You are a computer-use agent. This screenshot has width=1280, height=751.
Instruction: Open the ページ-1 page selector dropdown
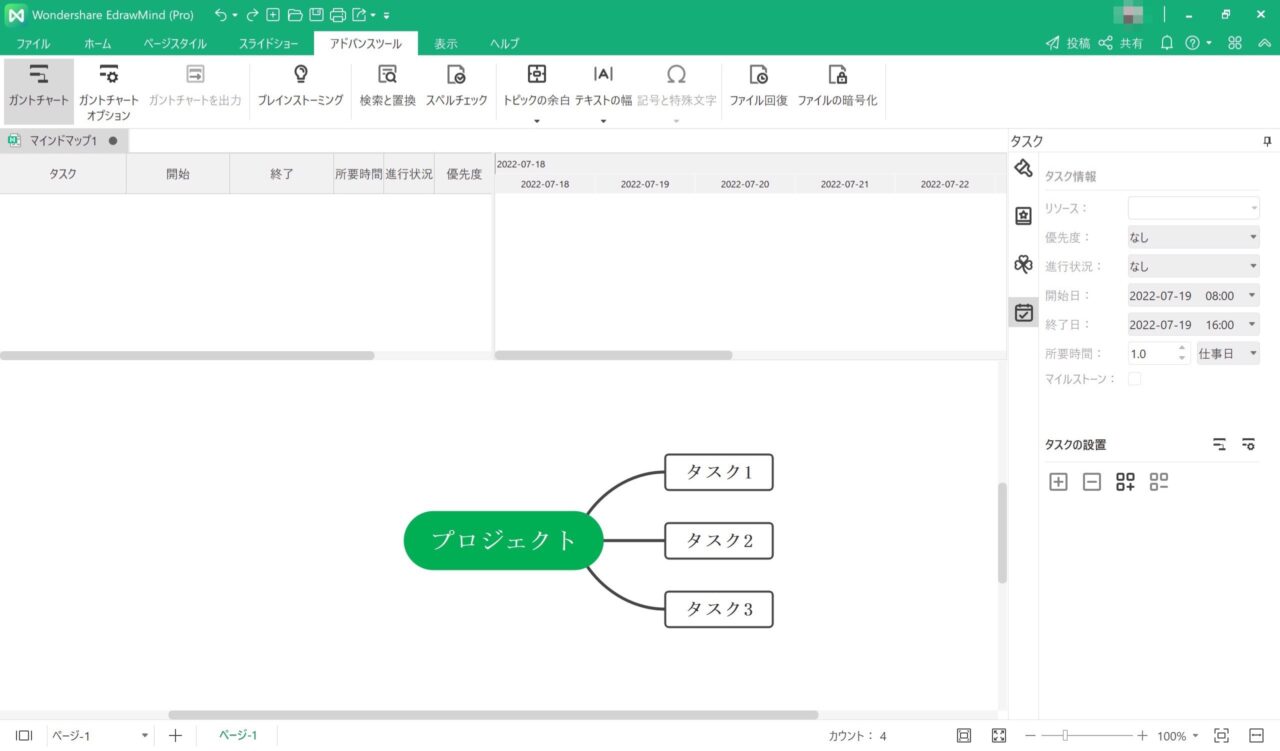[100, 735]
